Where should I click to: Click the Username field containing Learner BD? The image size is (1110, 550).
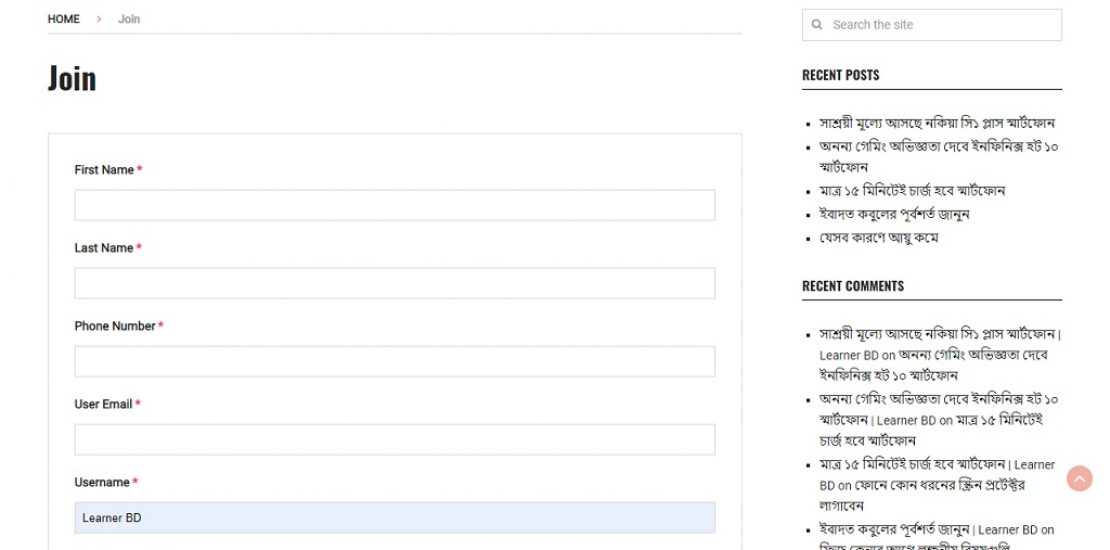pyautogui.click(x=394, y=517)
